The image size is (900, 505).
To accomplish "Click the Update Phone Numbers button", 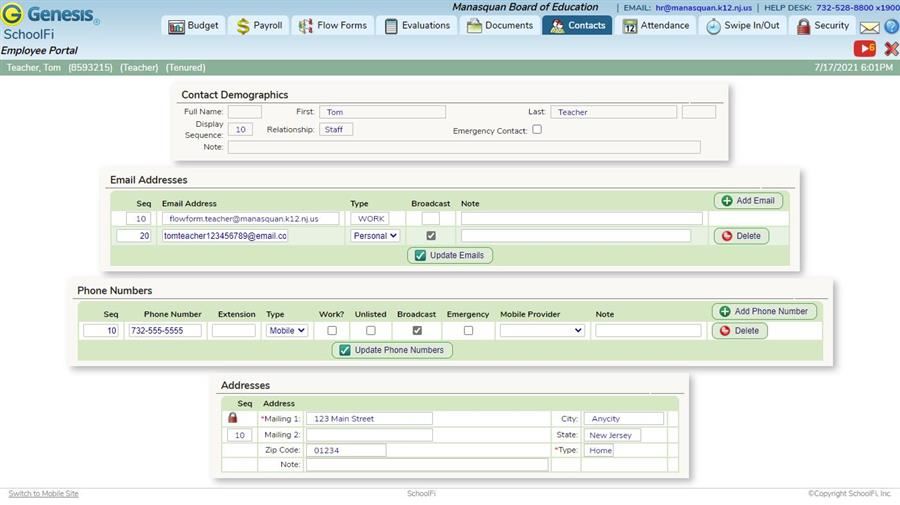I will tap(392, 350).
